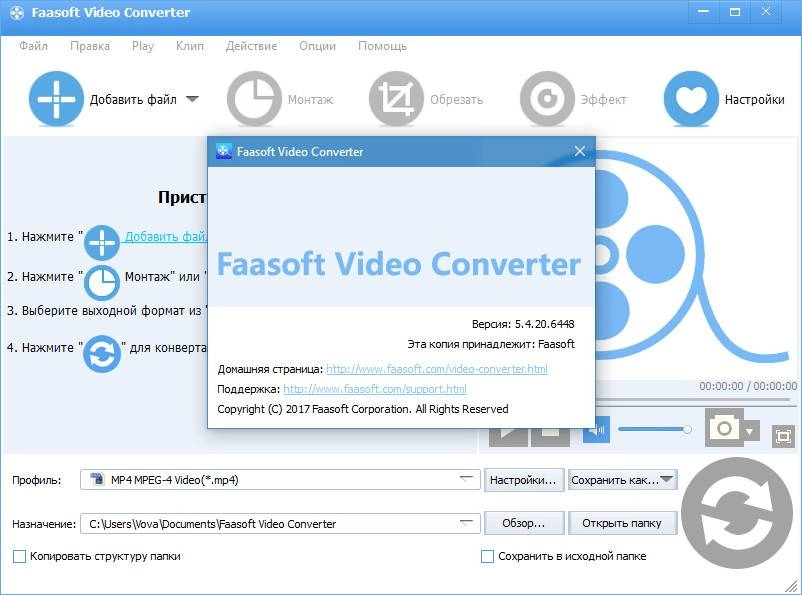Open the Помощь menu
This screenshot has width=802, height=595.
[382, 46]
